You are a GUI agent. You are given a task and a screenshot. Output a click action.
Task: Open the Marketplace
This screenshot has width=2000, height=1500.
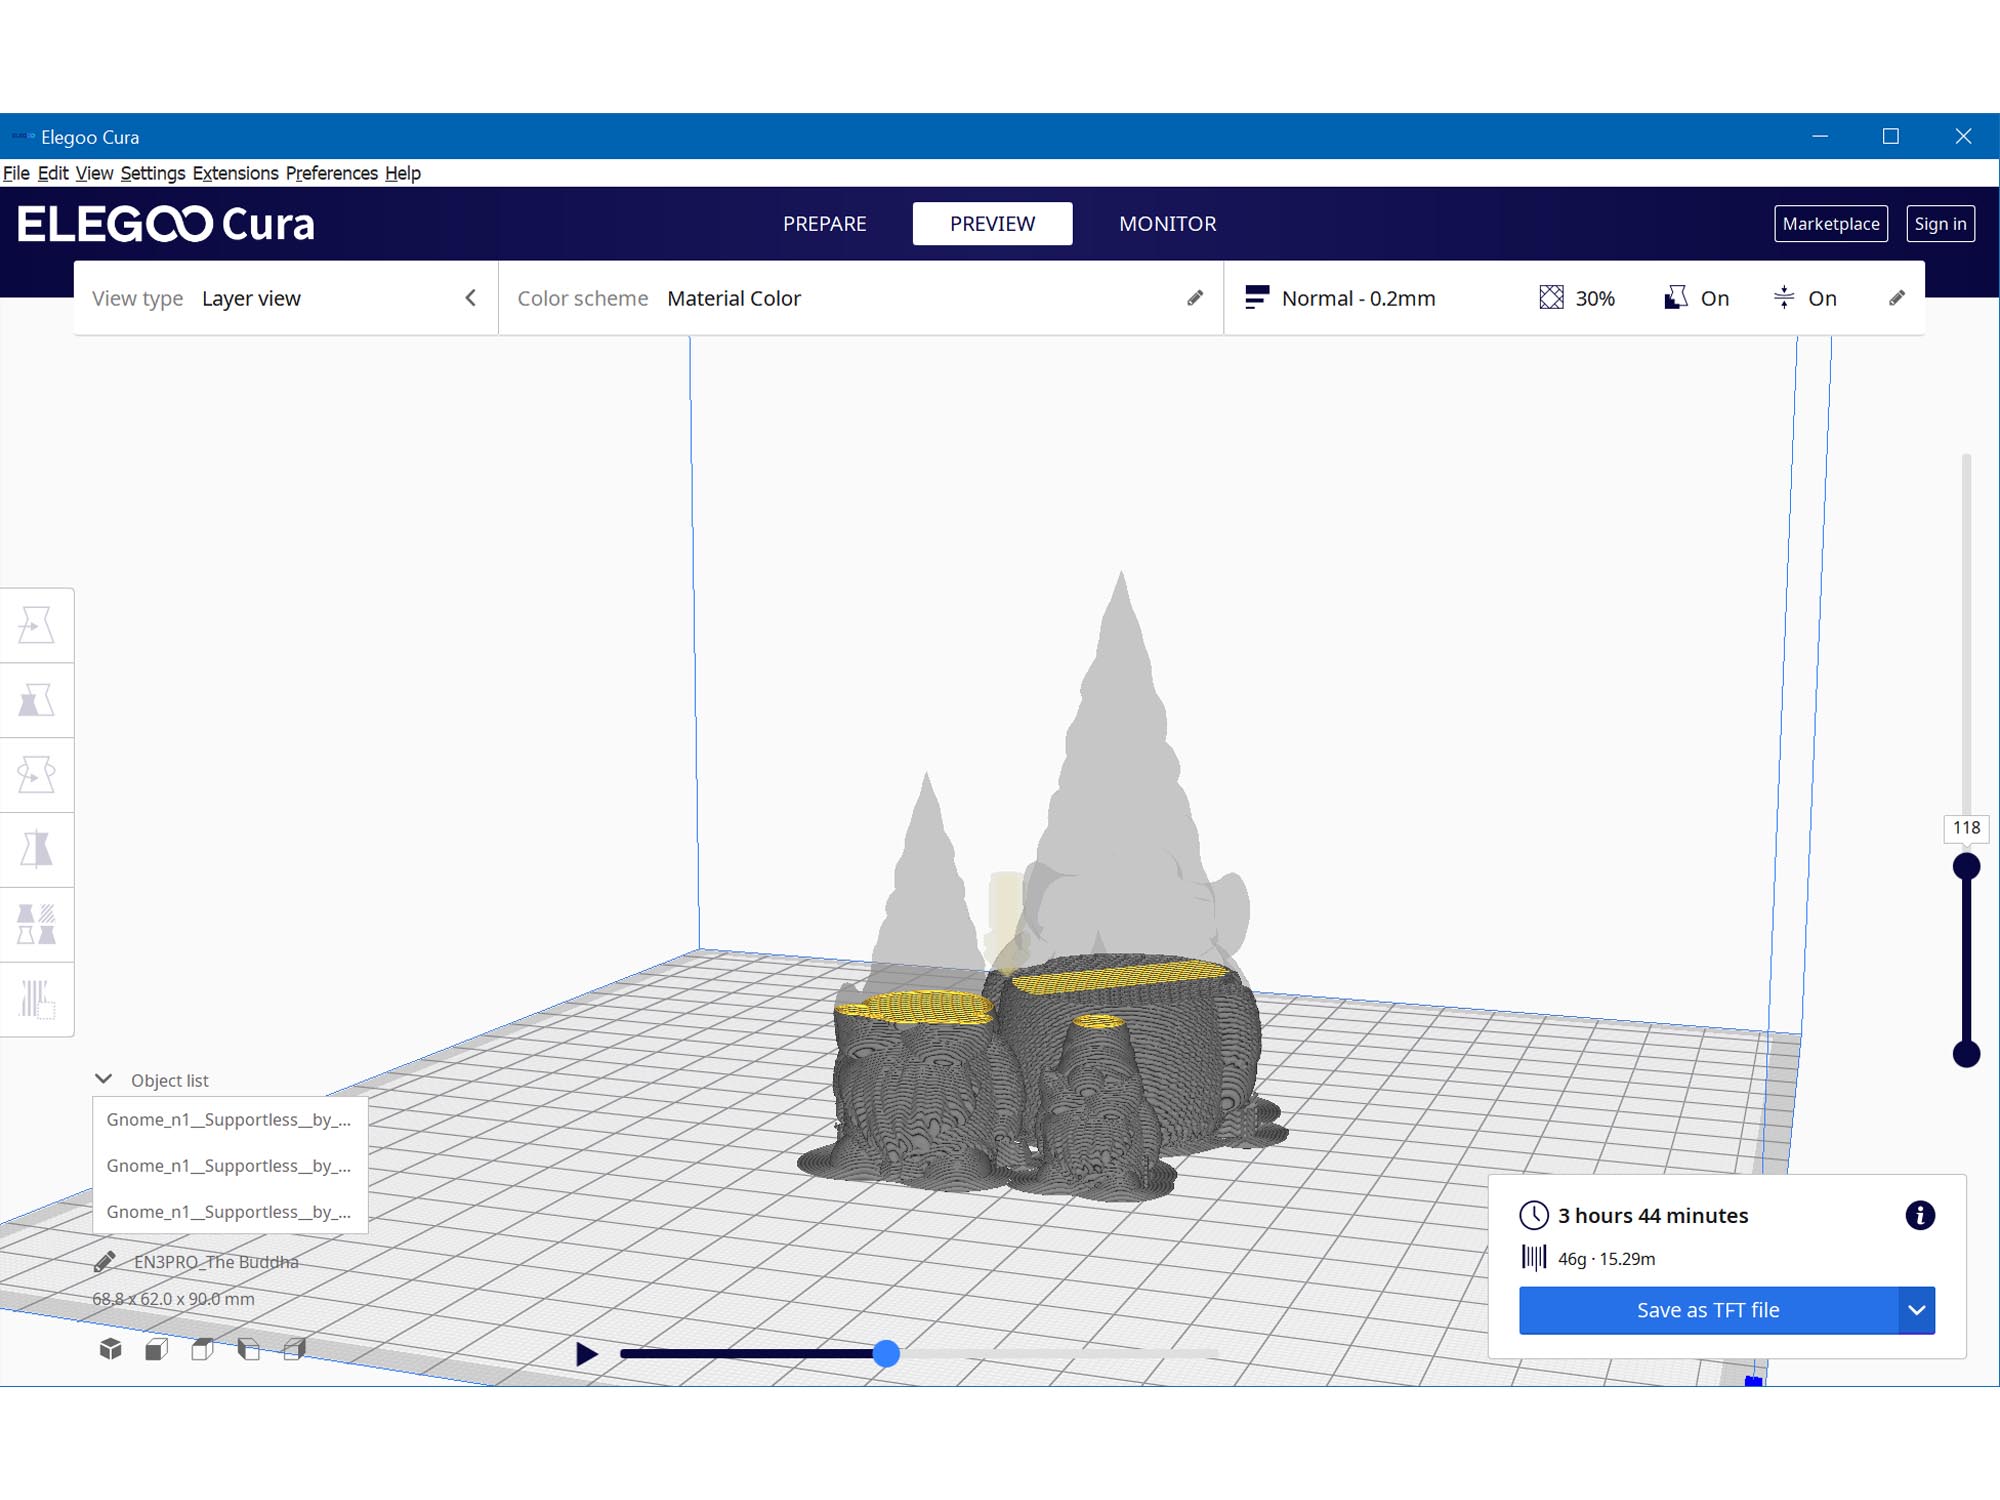tap(1831, 224)
